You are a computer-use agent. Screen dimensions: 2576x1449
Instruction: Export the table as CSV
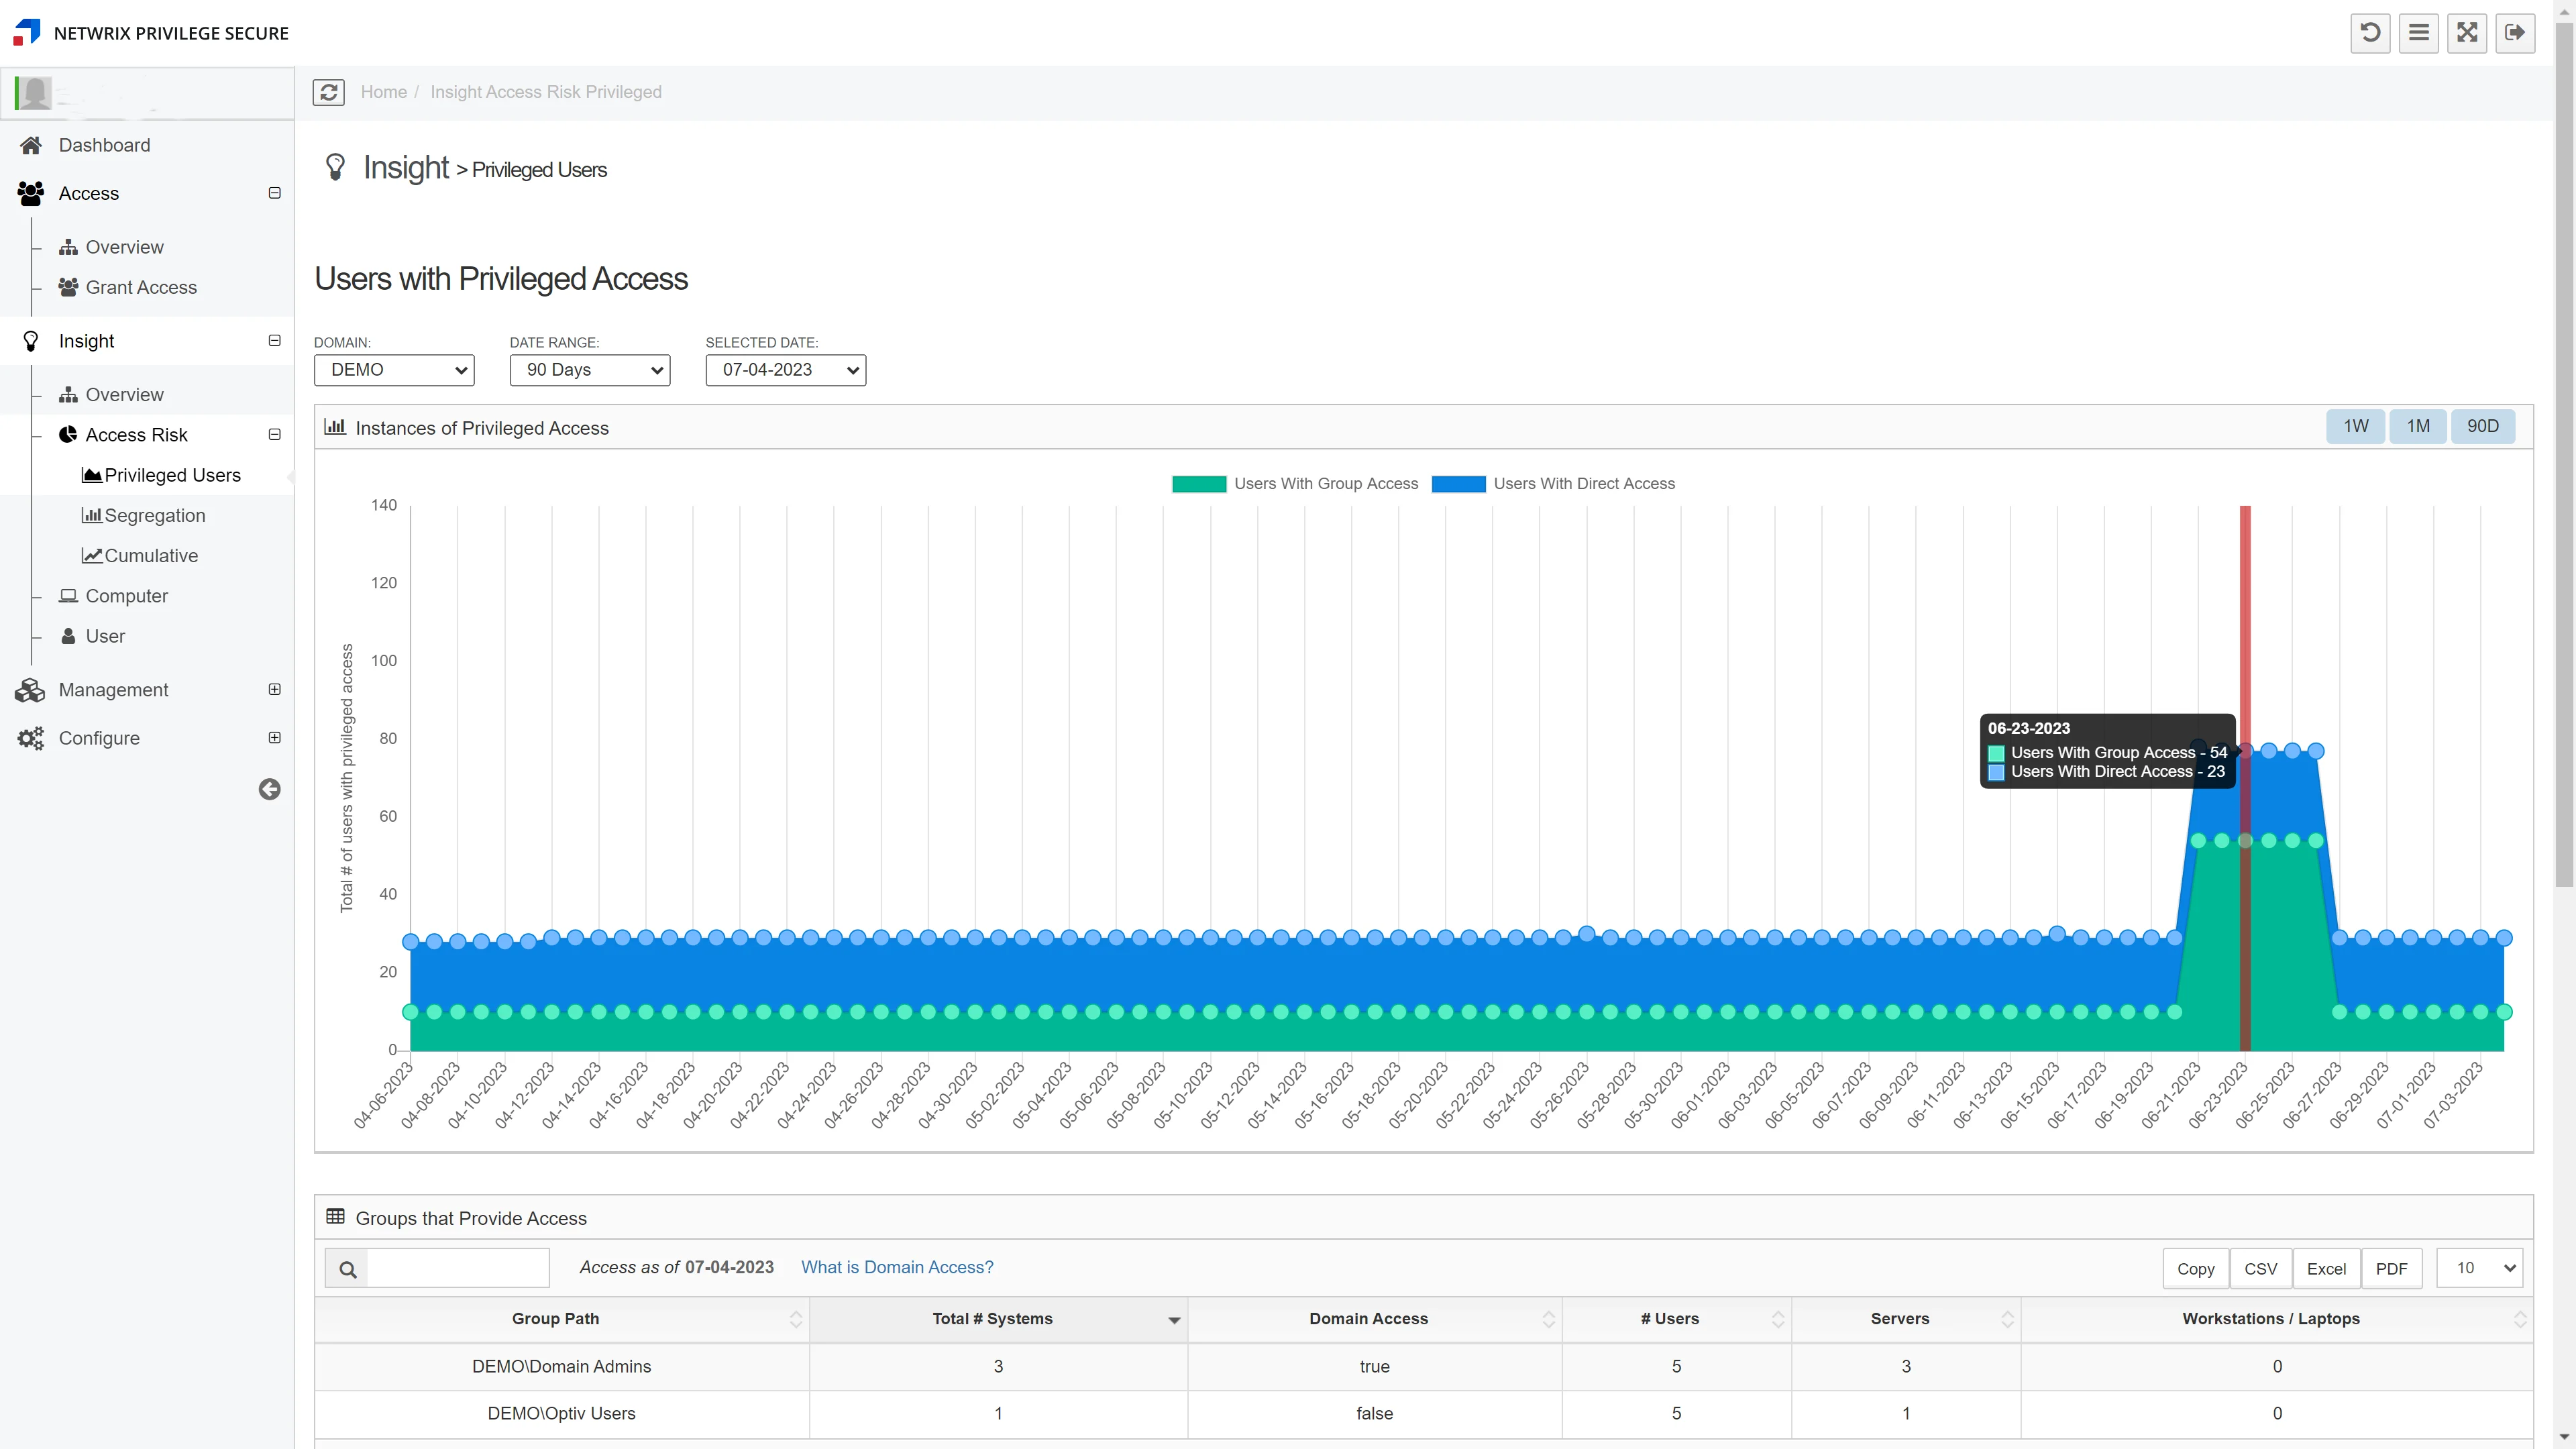[x=2261, y=1268]
